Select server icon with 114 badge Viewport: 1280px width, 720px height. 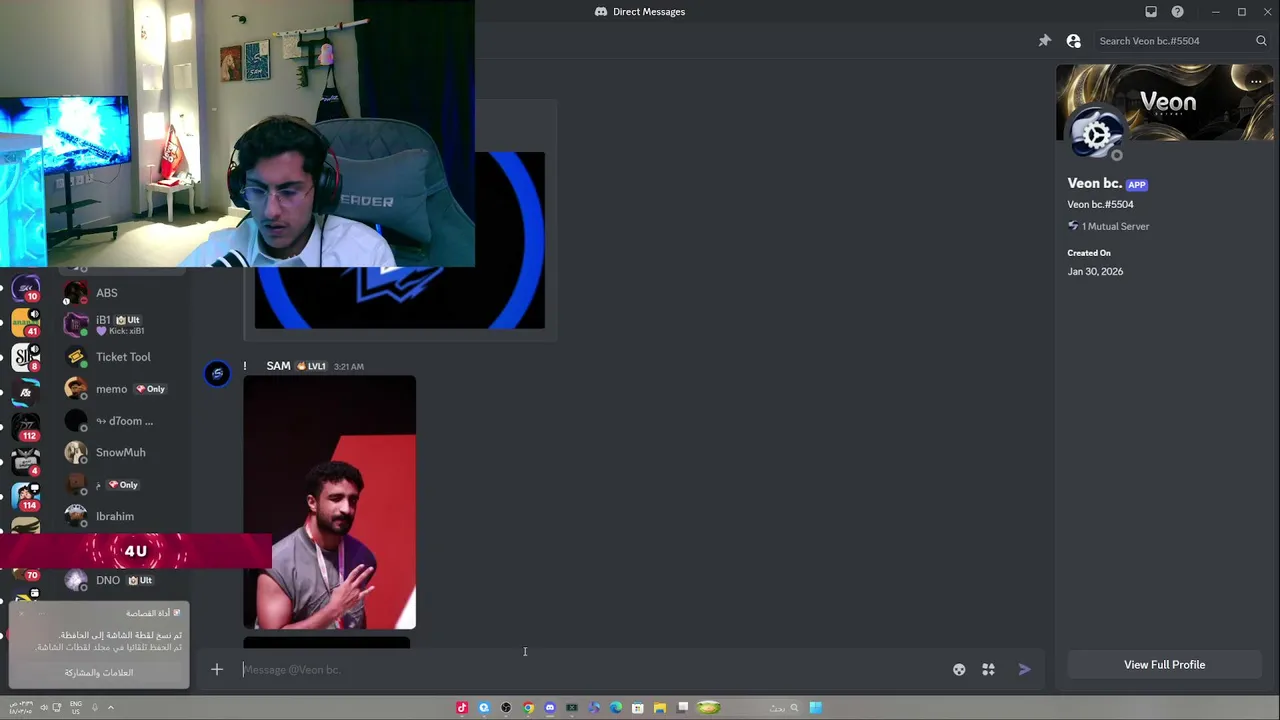[x=26, y=497]
